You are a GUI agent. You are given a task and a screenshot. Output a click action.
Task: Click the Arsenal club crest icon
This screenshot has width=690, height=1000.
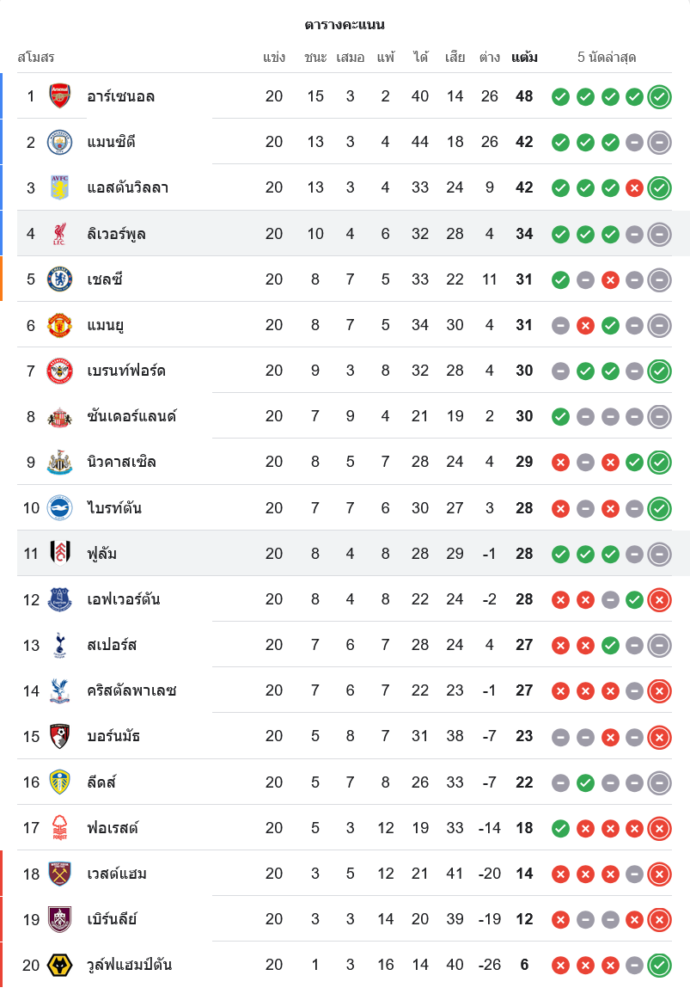tap(60, 96)
